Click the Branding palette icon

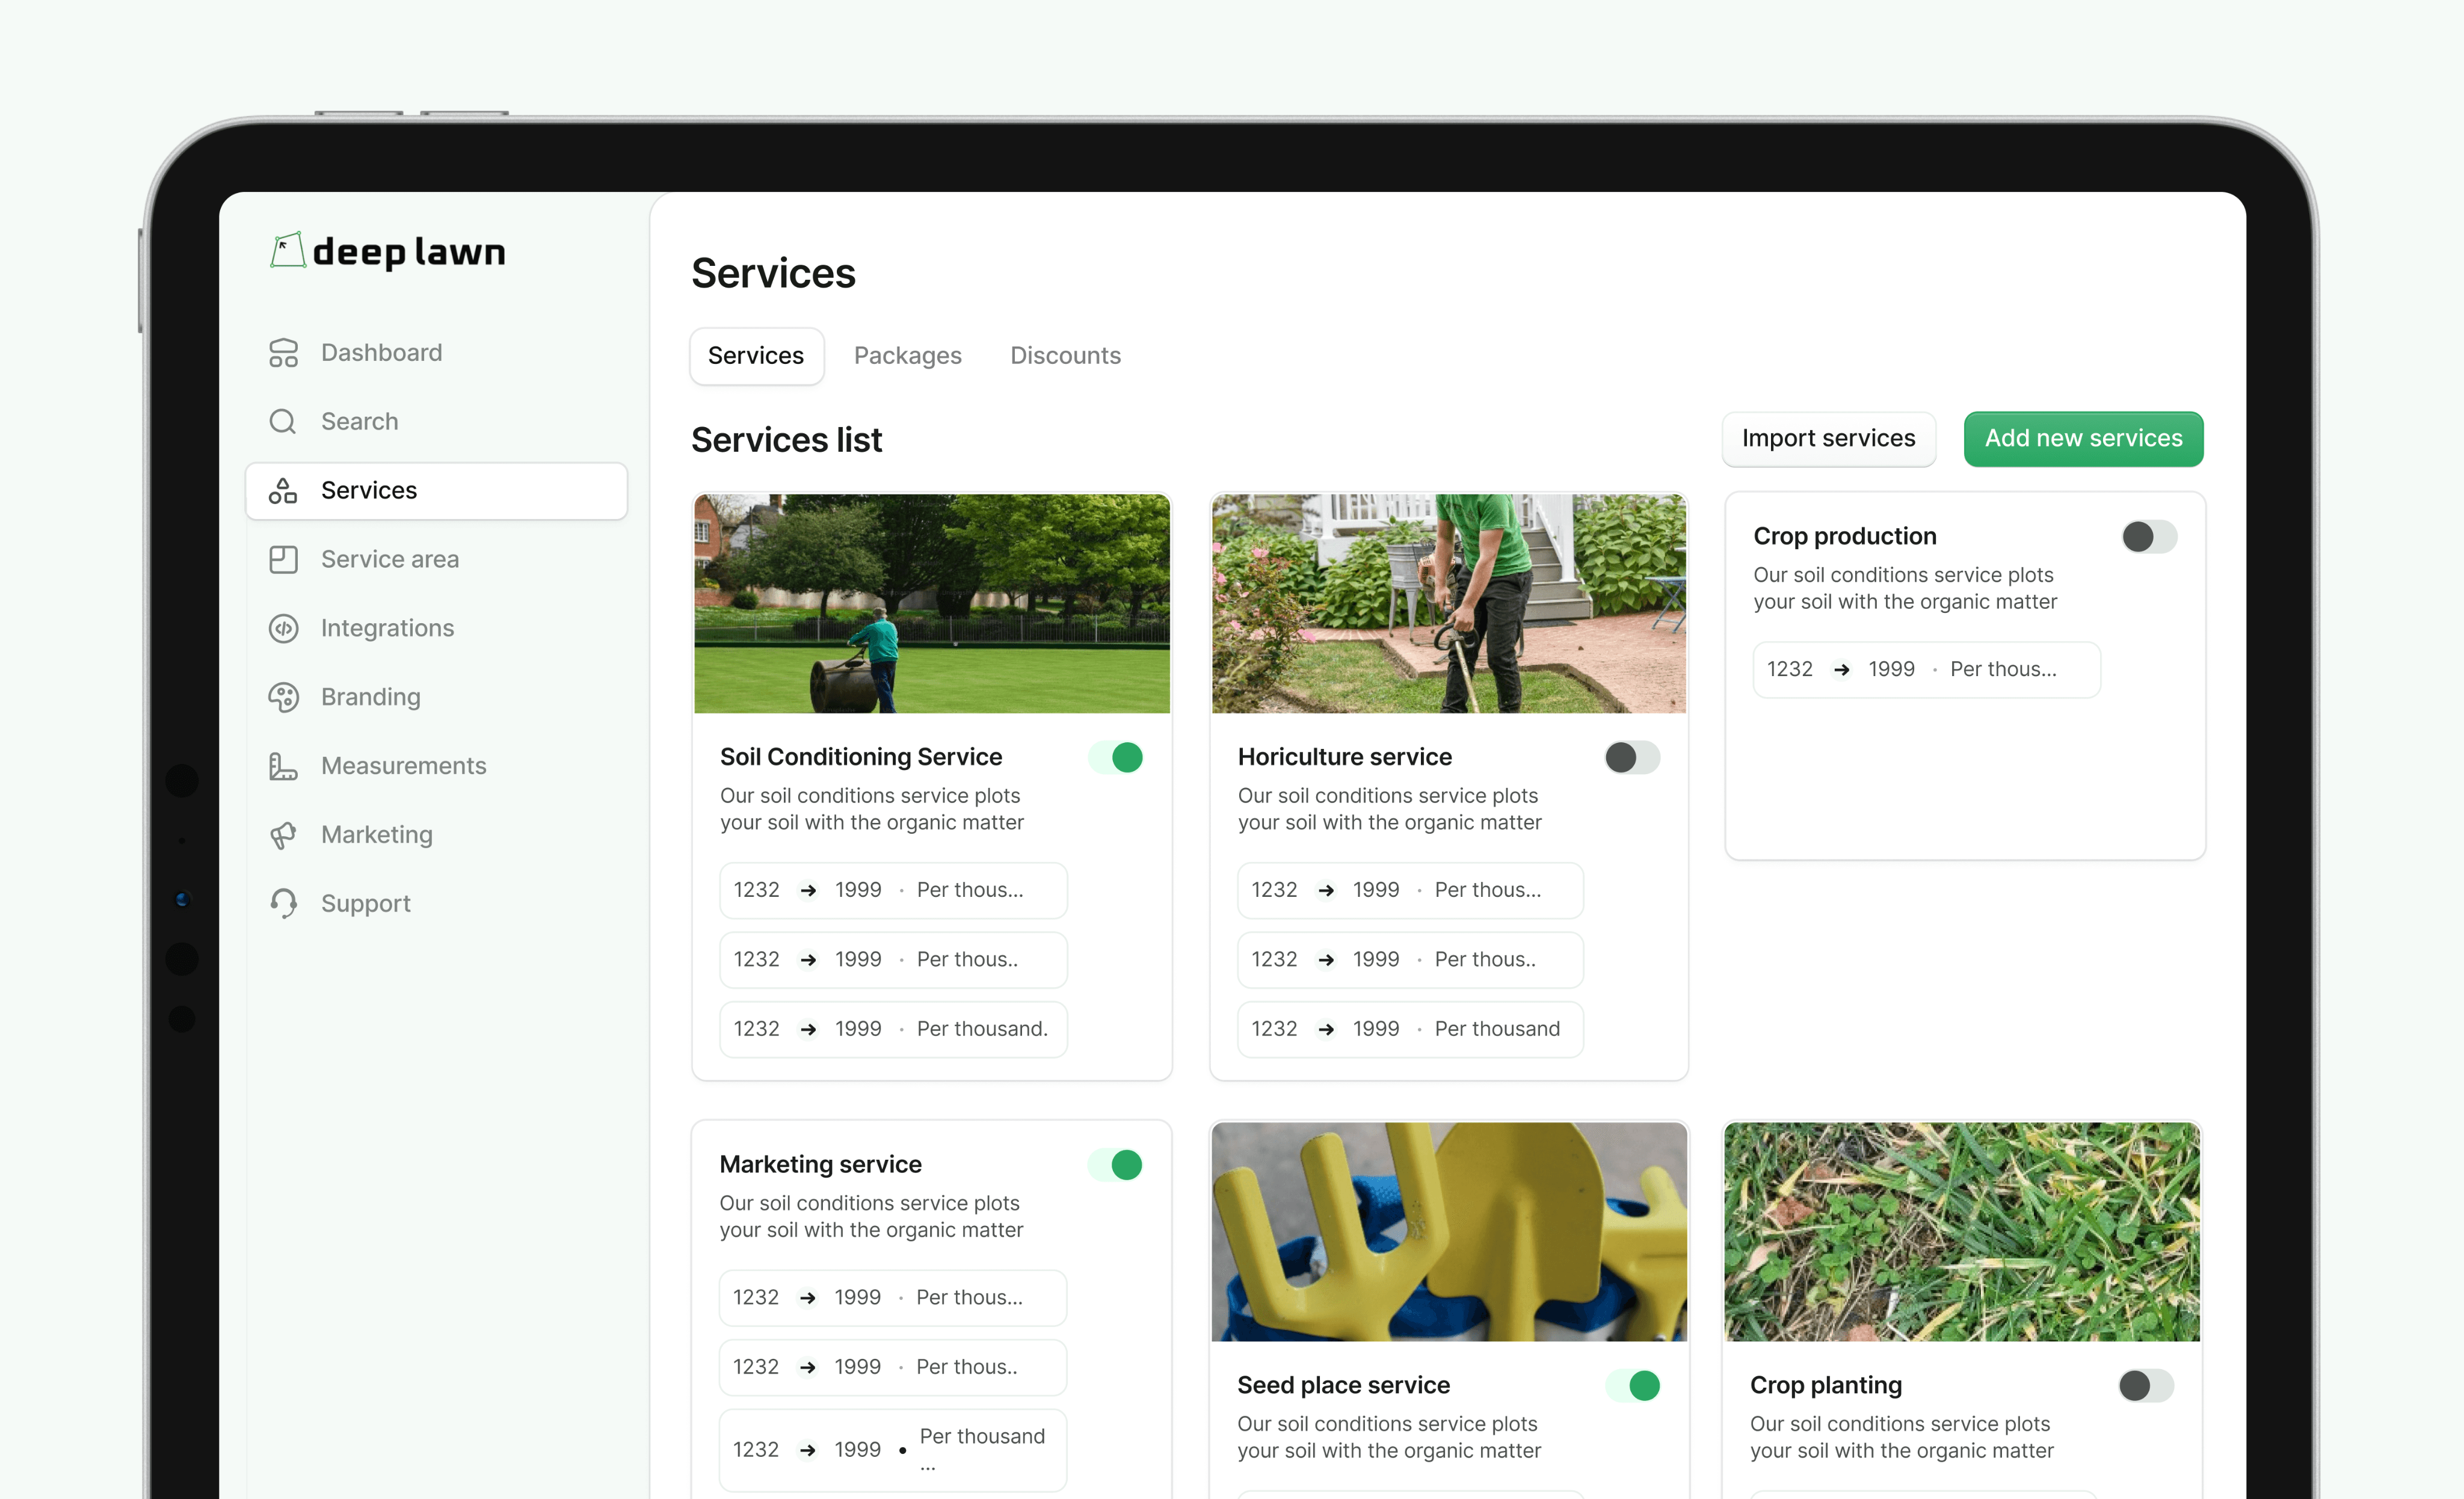tap(283, 697)
